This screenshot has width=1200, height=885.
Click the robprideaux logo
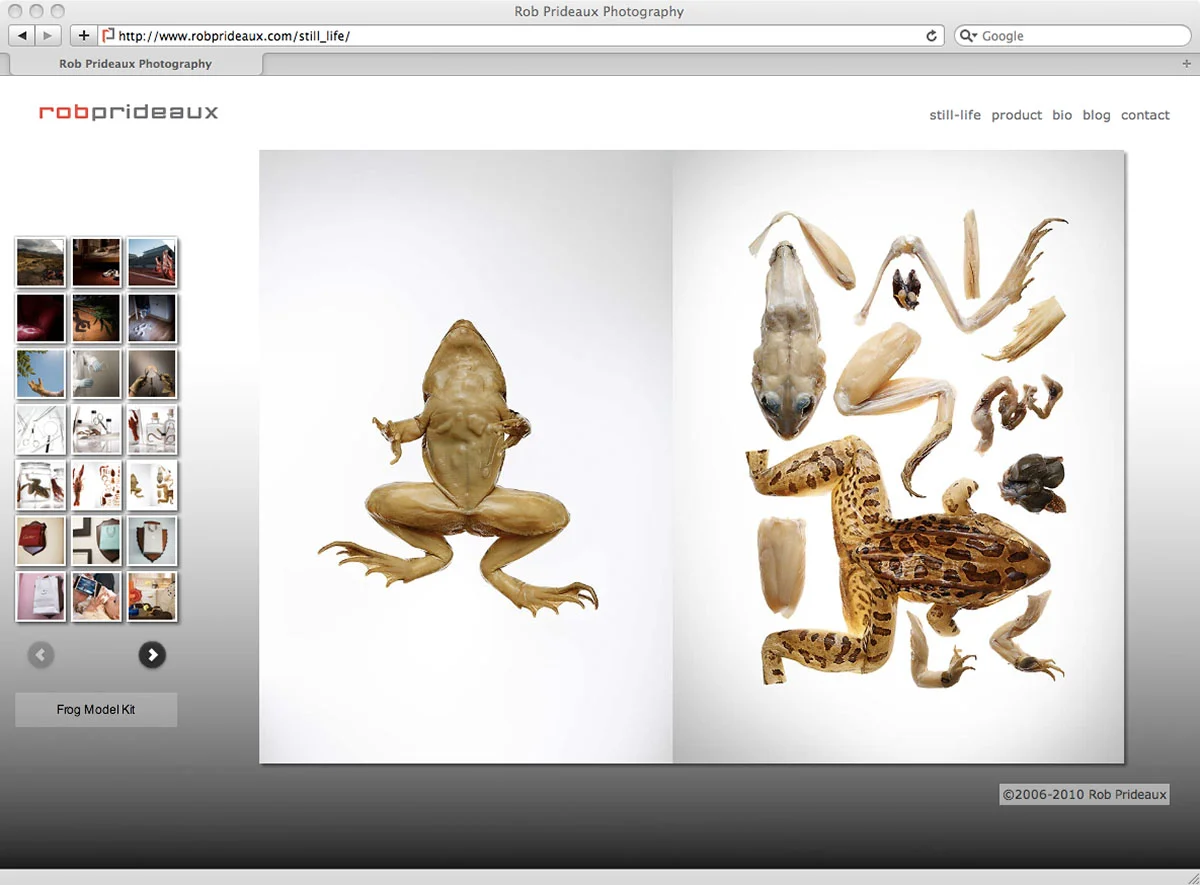click(128, 112)
